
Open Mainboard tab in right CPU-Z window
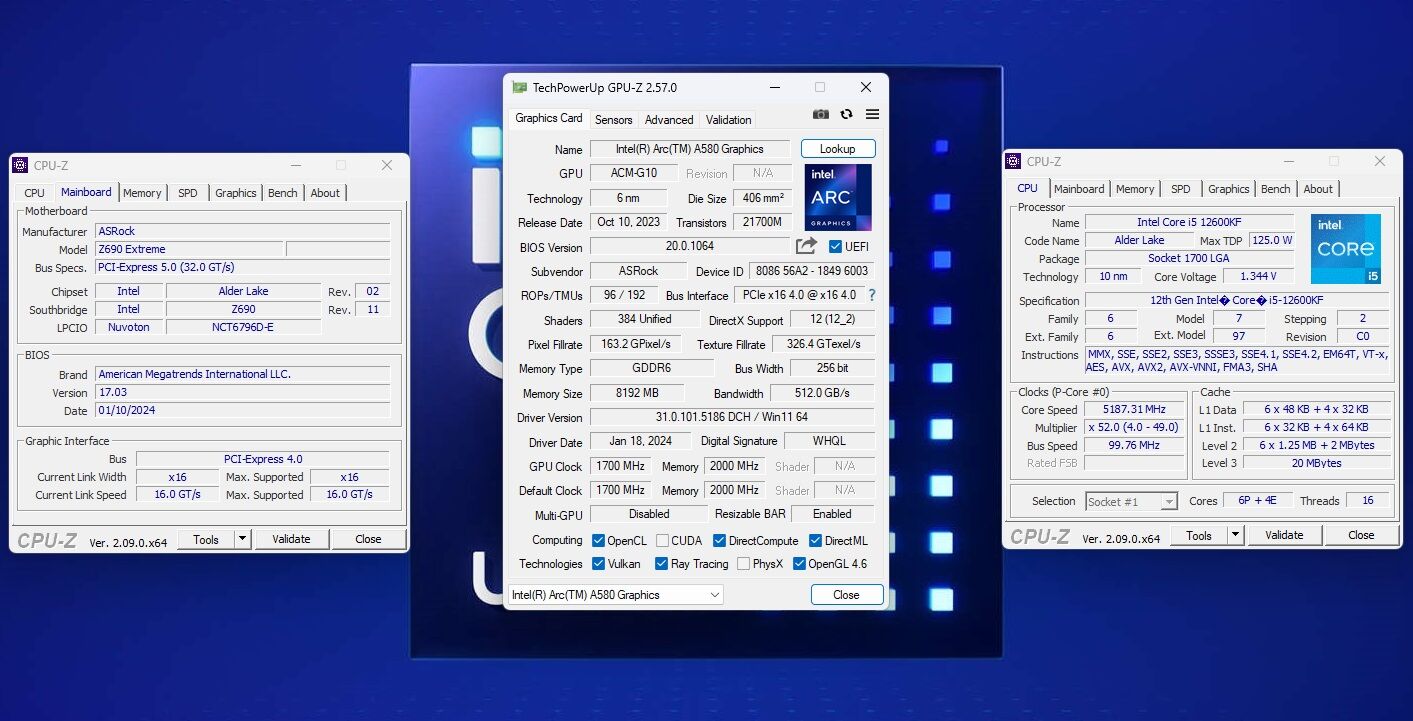pyautogui.click(x=1080, y=189)
